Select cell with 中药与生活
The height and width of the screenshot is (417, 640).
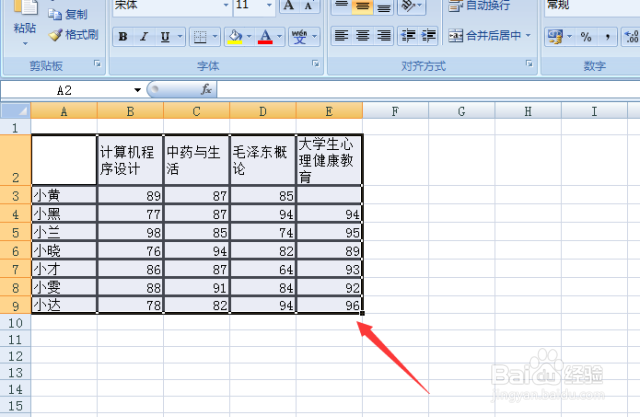197,160
